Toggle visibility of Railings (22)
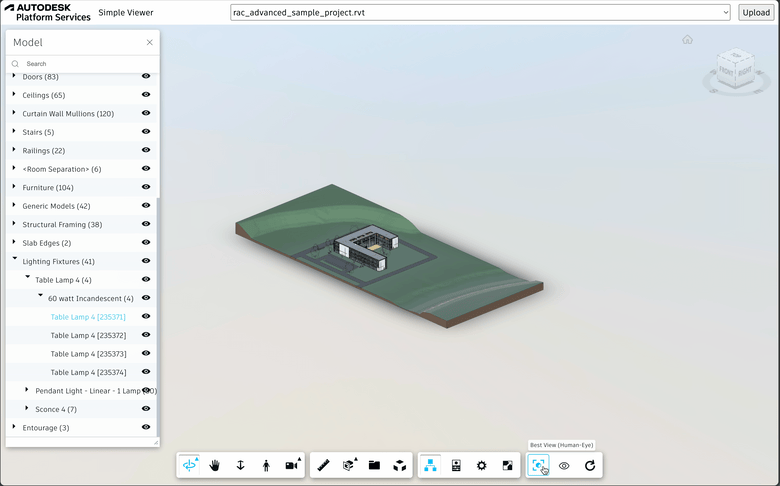 tap(146, 150)
